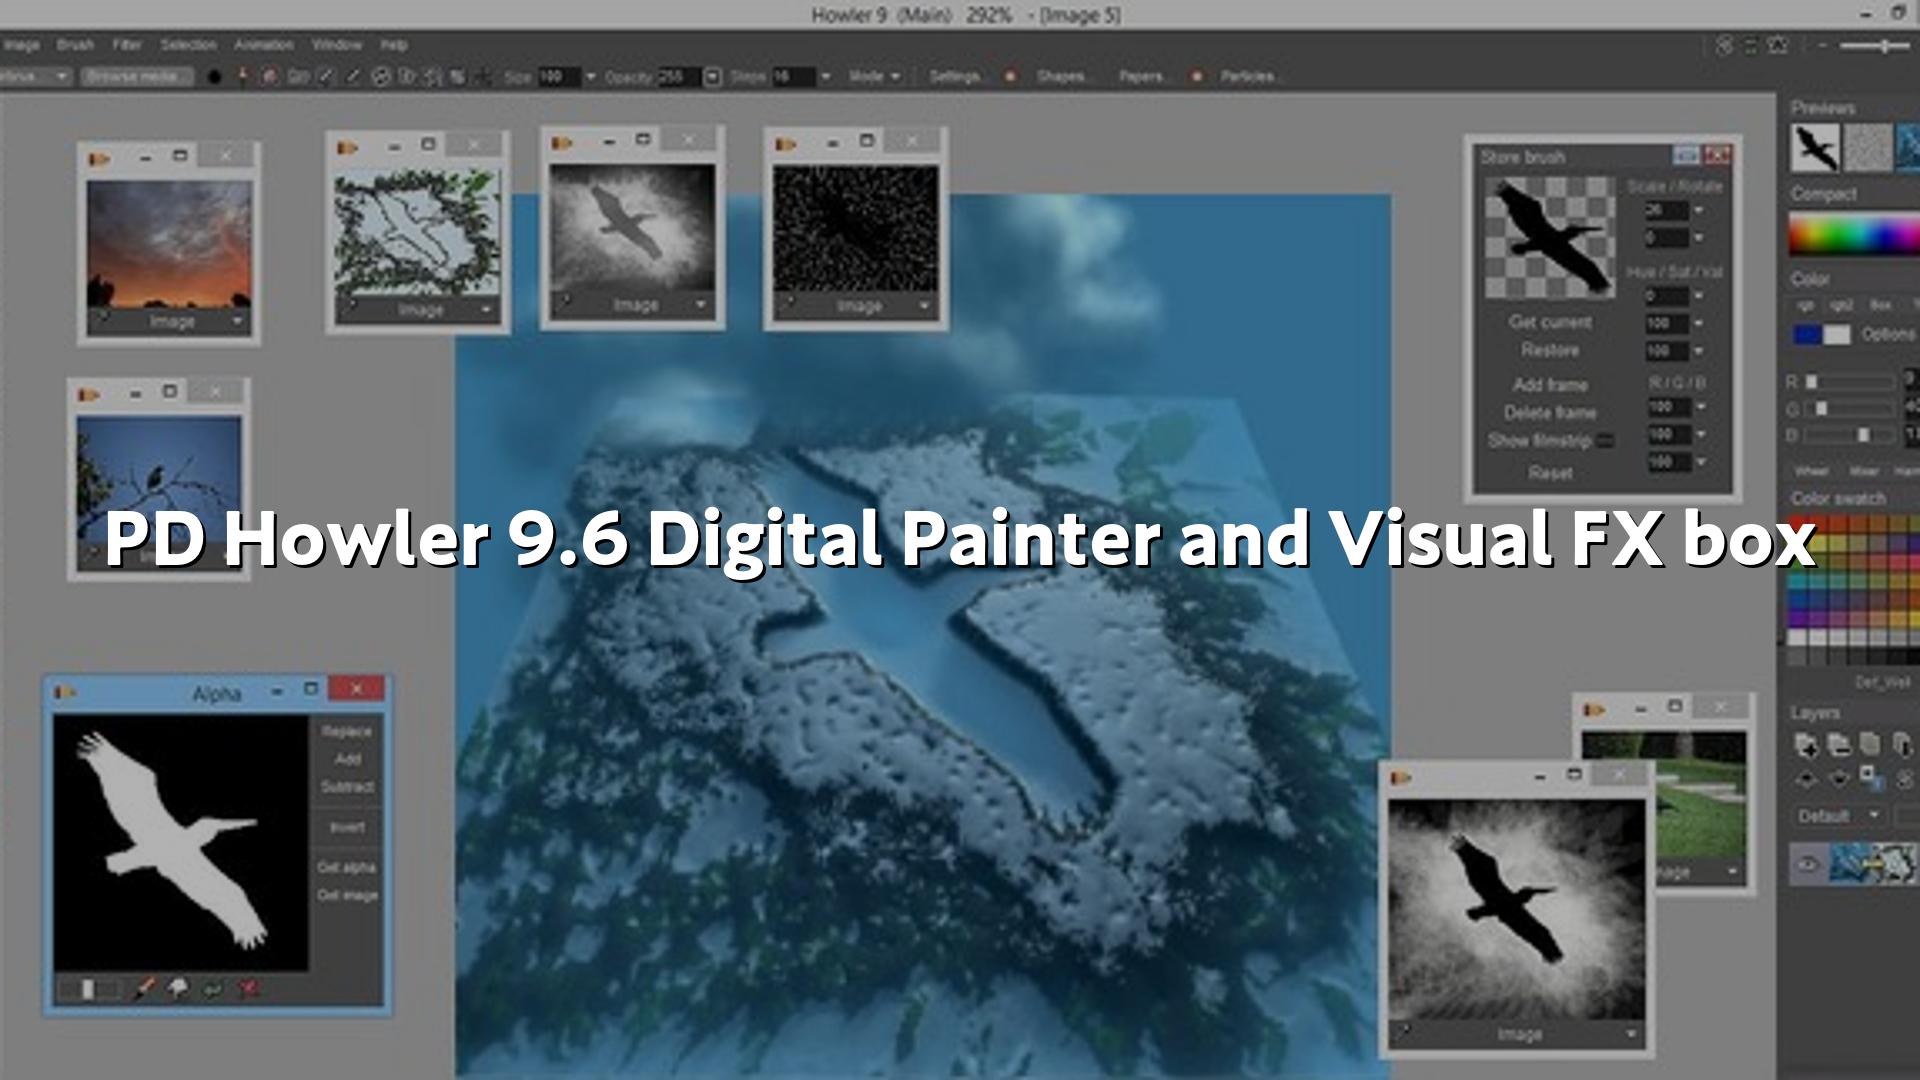Click red X icon in Alpha window
This screenshot has width=1920, height=1080.
click(248, 989)
